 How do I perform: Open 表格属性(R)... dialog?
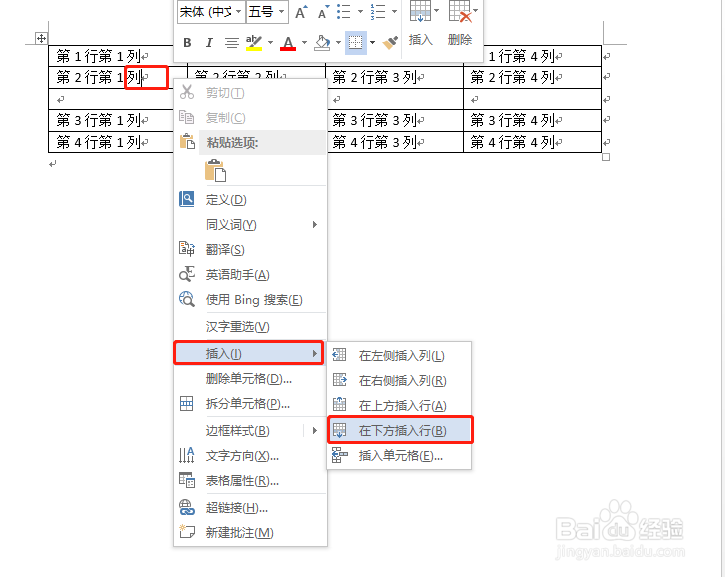tap(251, 481)
